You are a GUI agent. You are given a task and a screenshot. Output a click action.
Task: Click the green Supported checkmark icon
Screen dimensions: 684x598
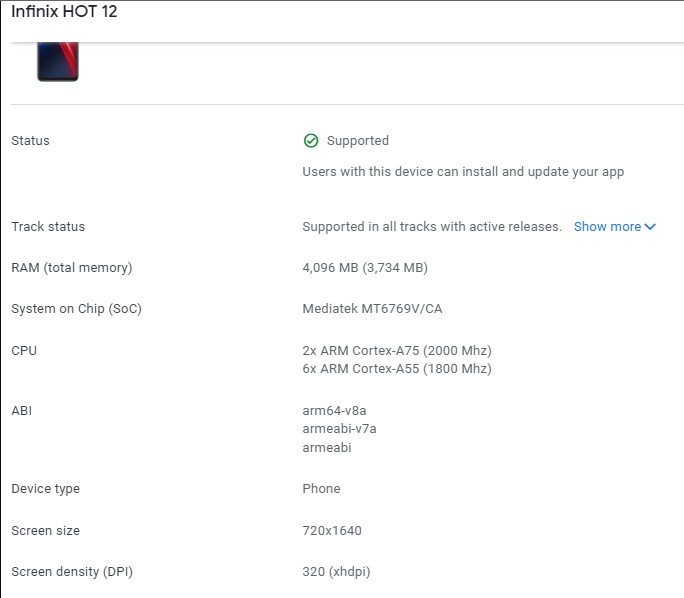(x=311, y=141)
